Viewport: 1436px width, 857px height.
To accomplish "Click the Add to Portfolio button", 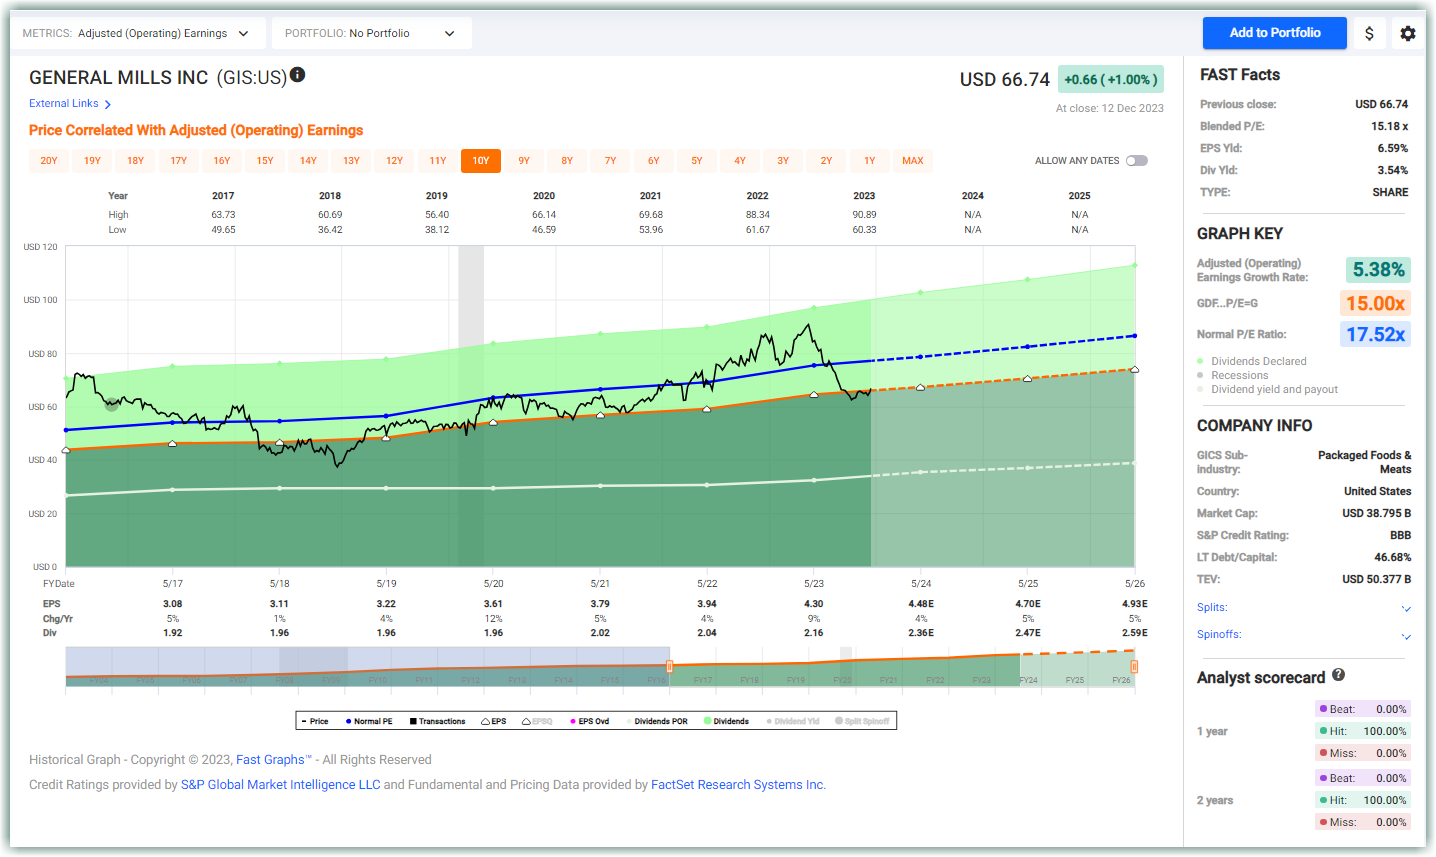I will 1274,33.
